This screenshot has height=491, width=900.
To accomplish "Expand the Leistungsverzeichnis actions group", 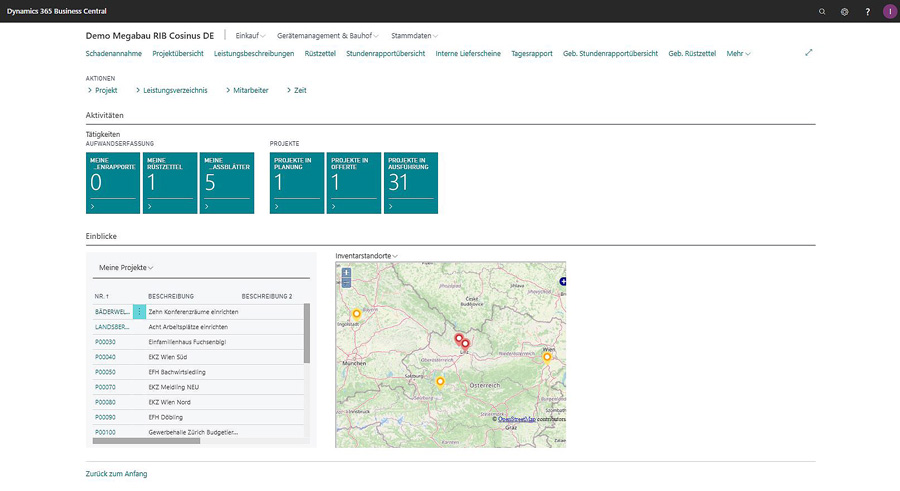I will (172, 90).
